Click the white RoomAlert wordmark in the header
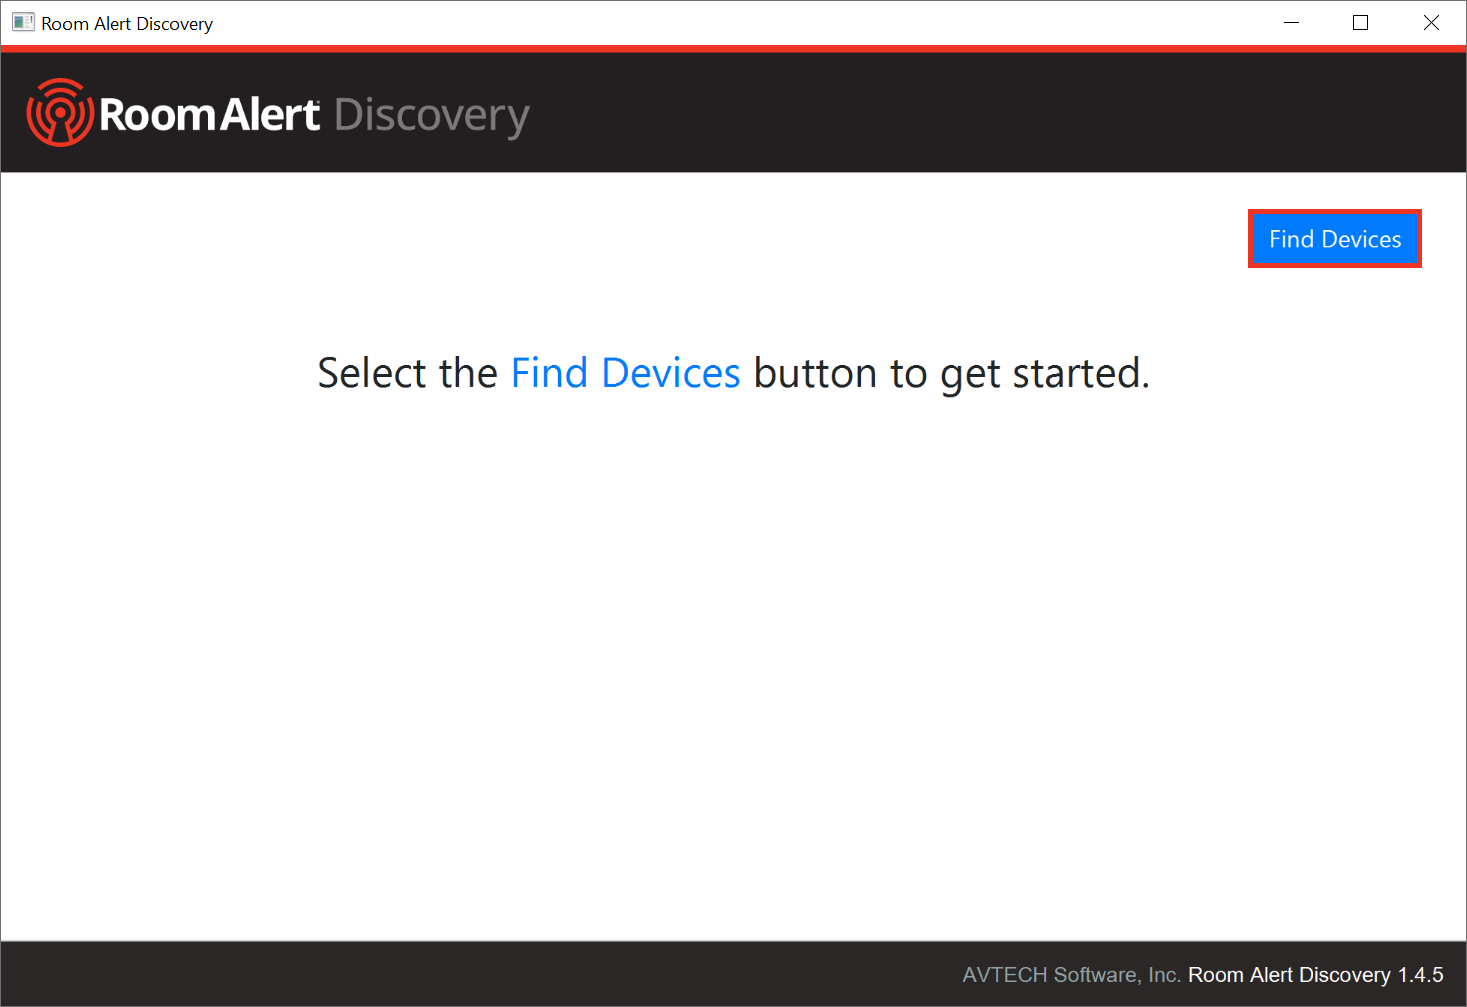Screen dimensions: 1467x1007 (x=210, y=114)
